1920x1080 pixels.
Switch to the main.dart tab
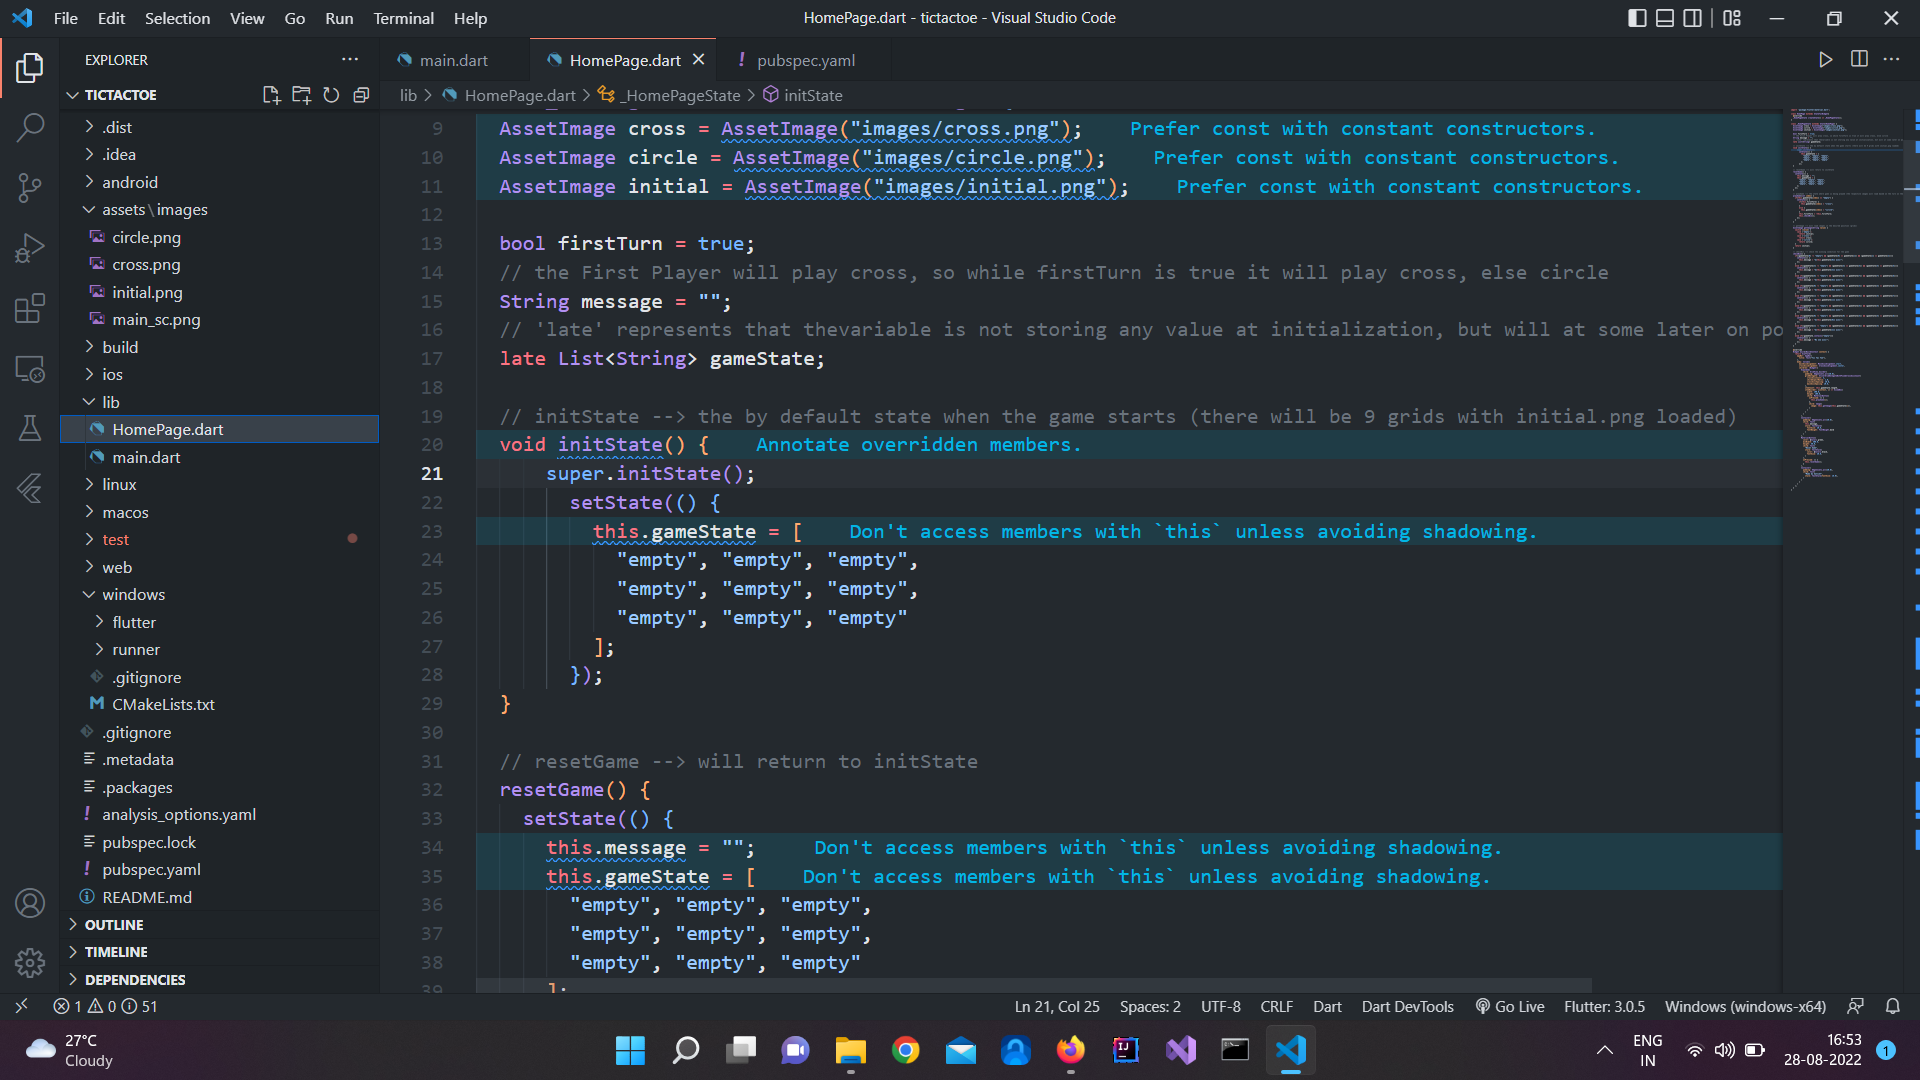[454, 60]
